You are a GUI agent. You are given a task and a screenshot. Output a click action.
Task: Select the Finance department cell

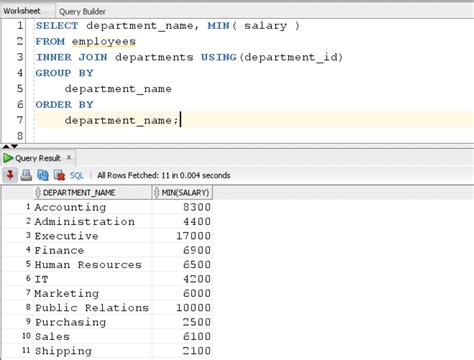[x=93, y=250]
